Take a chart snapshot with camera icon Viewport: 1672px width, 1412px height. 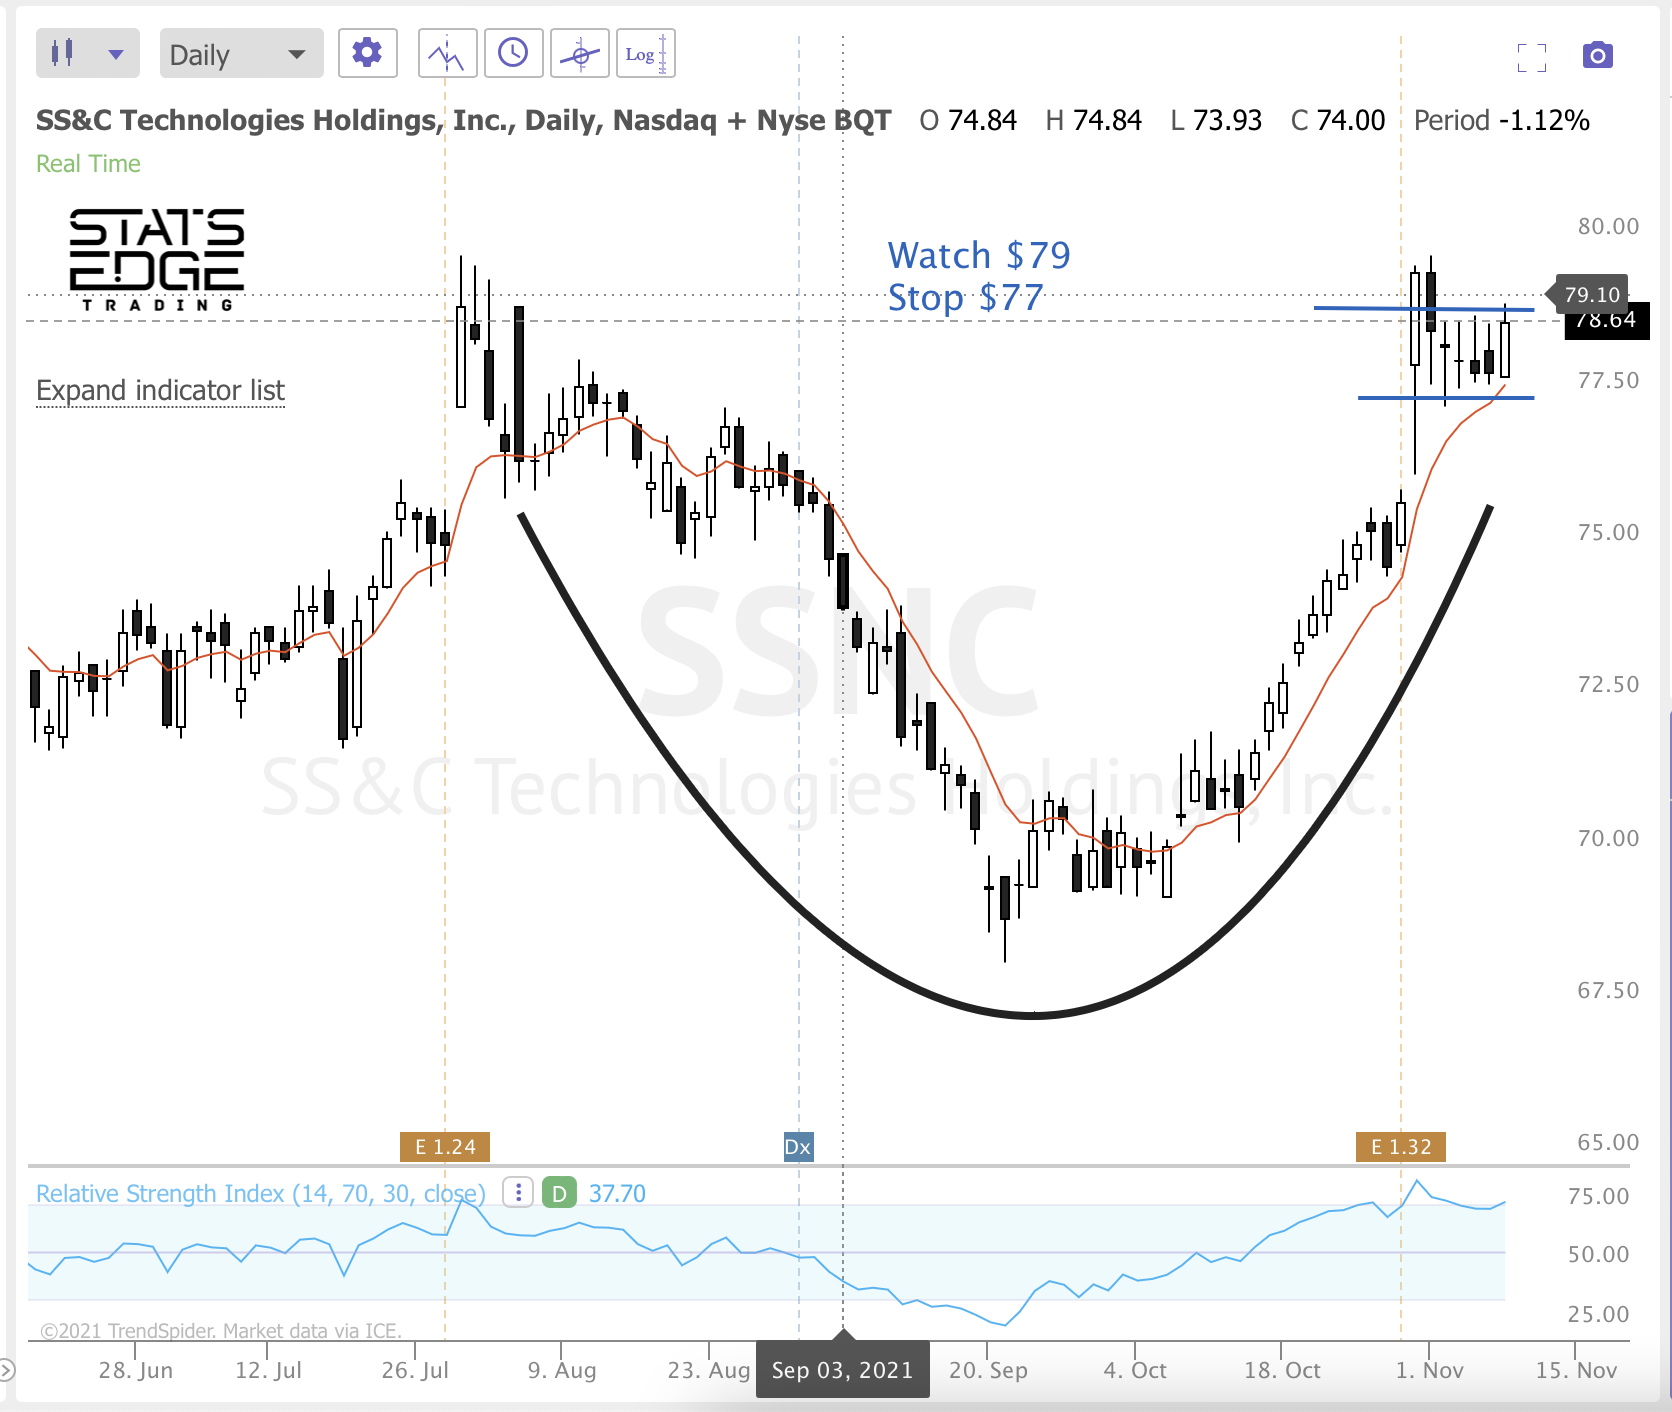pyautogui.click(x=1596, y=56)
